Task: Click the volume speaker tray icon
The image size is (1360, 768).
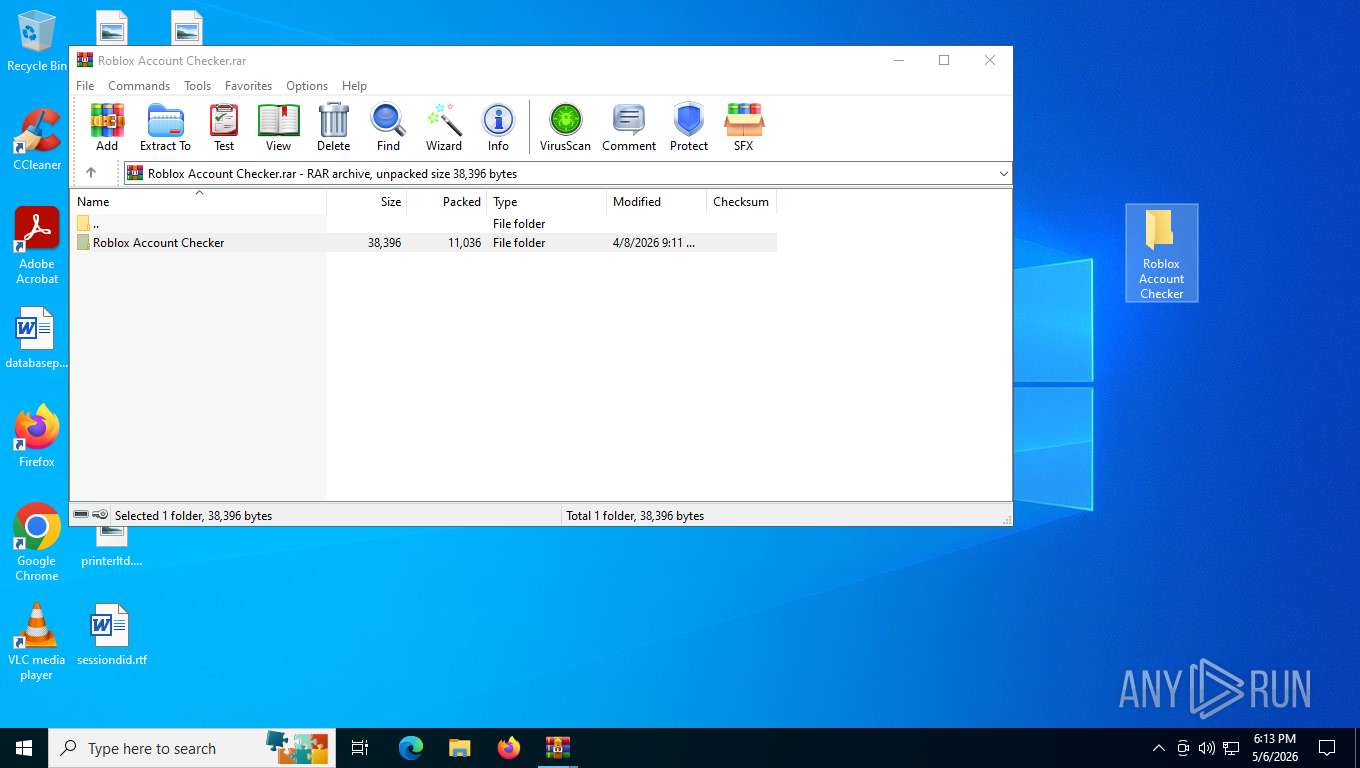Action: coord(1207,748)
